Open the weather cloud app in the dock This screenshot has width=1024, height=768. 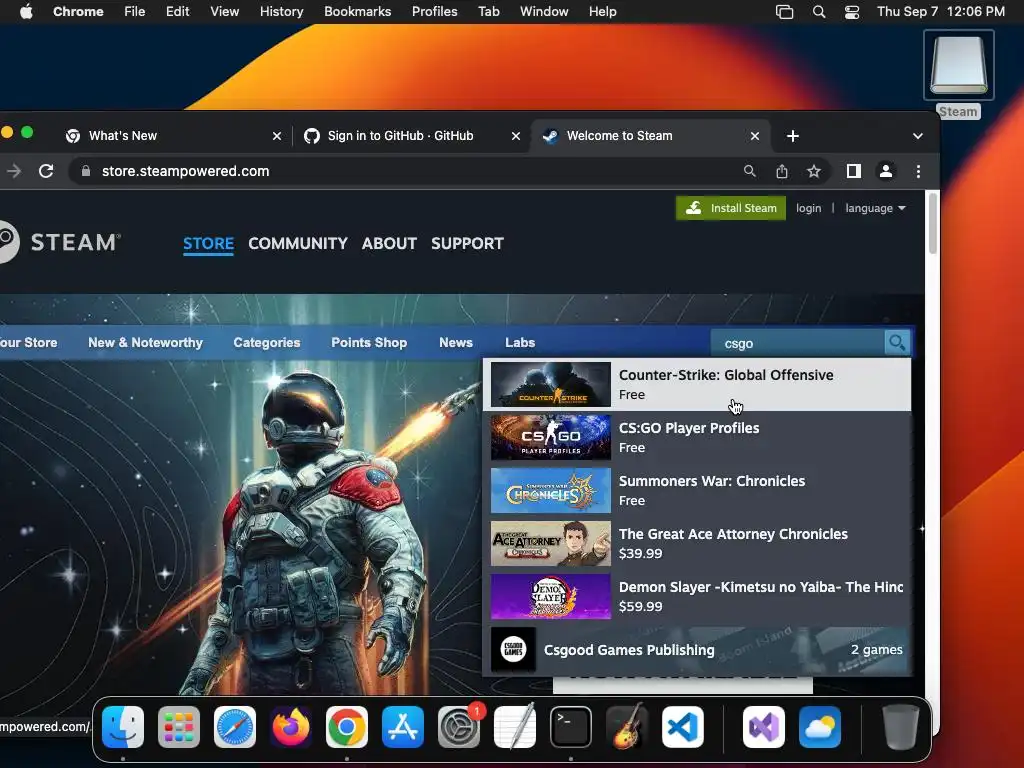(820, 727)
